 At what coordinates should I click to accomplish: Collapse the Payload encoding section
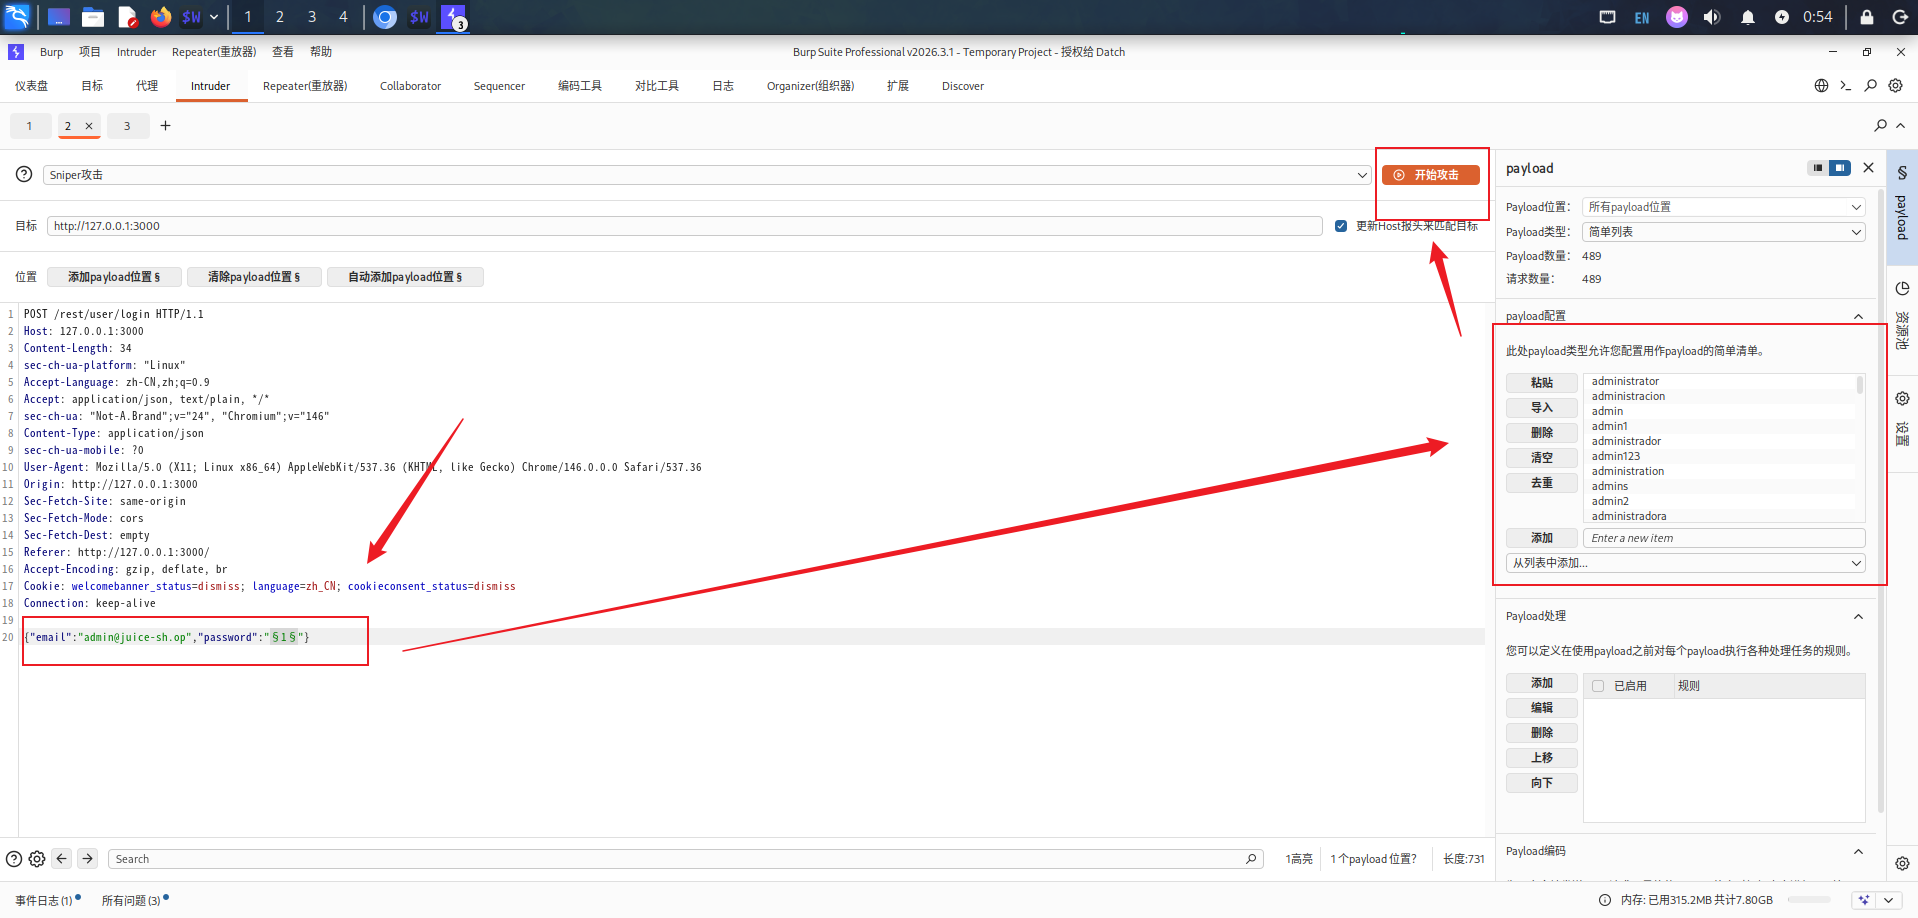coord(1858,852)
